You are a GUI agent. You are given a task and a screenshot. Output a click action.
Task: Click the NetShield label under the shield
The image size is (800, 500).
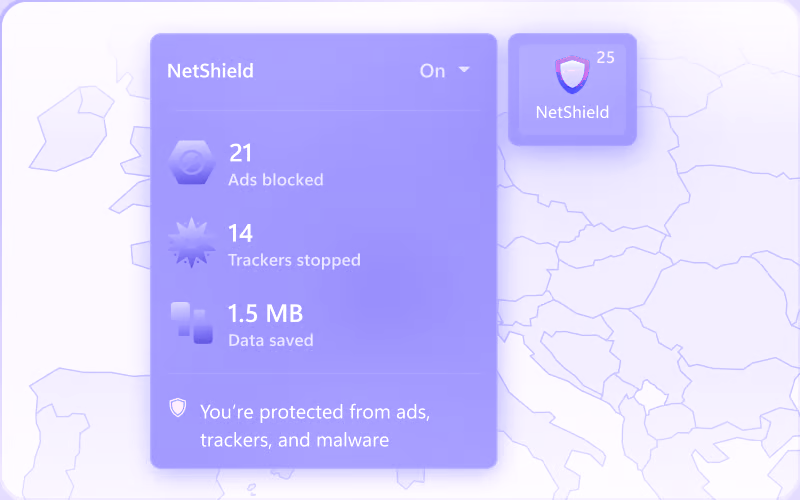(572, 112)
